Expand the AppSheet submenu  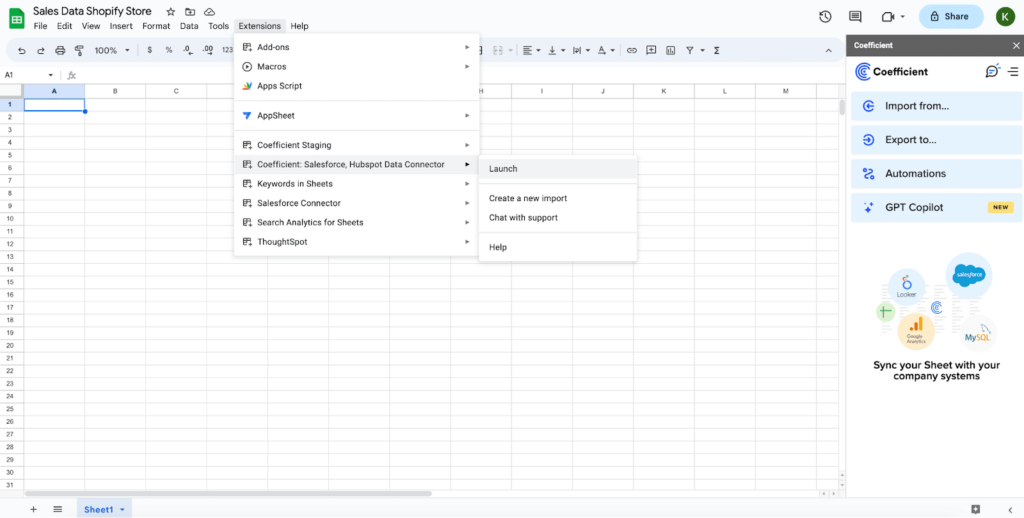pyautogui.click(x=357, y=116)
